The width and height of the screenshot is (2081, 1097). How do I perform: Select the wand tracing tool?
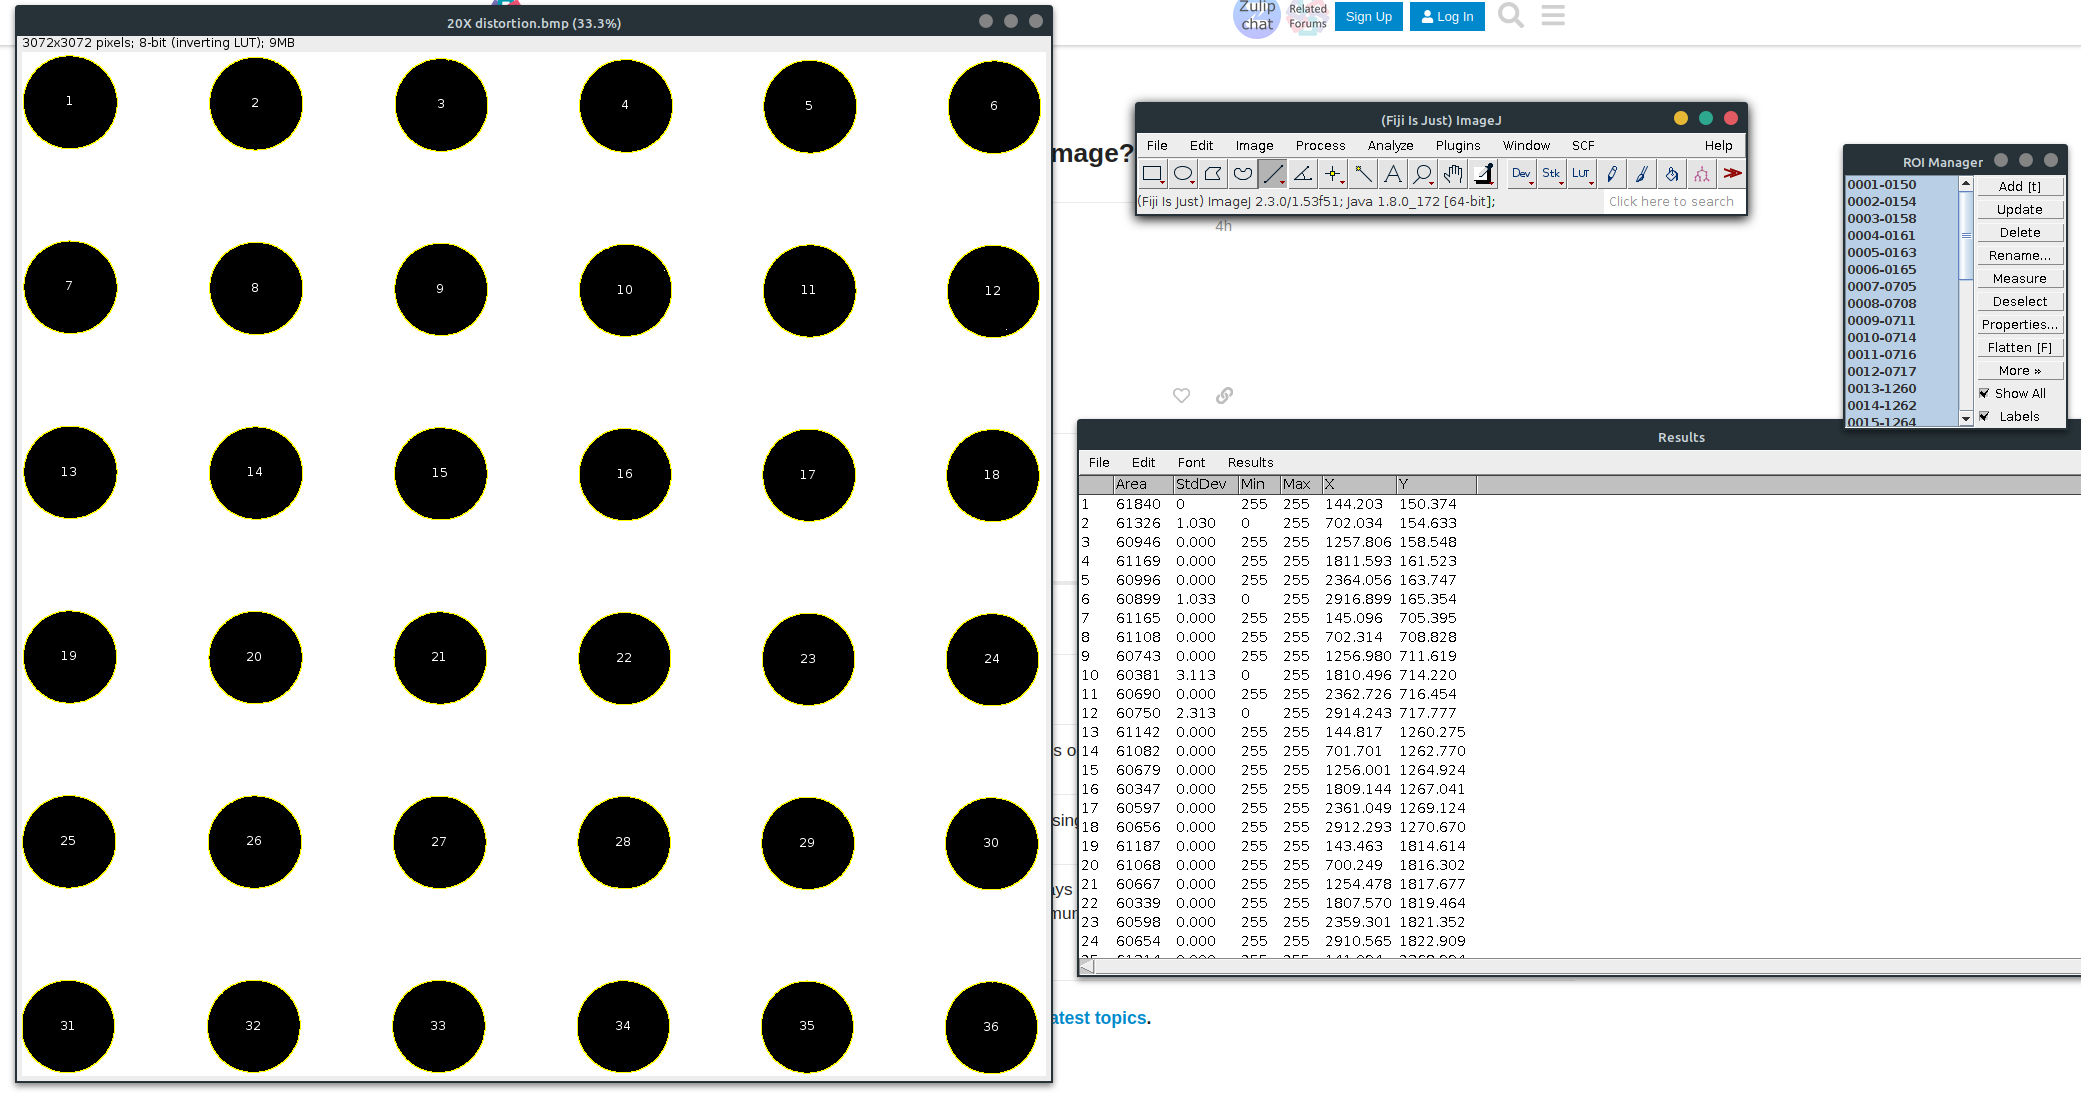click(1363, 173)
